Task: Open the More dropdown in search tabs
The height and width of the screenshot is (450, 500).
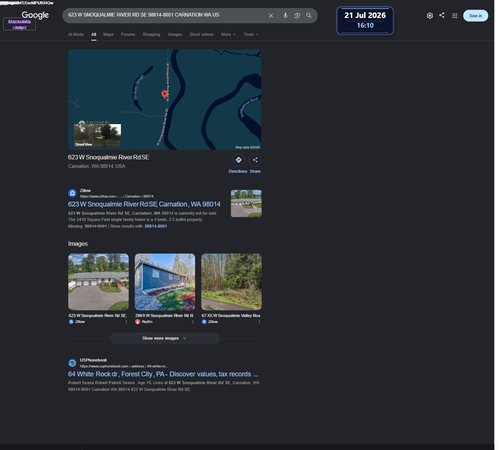Action: (228, 34)
